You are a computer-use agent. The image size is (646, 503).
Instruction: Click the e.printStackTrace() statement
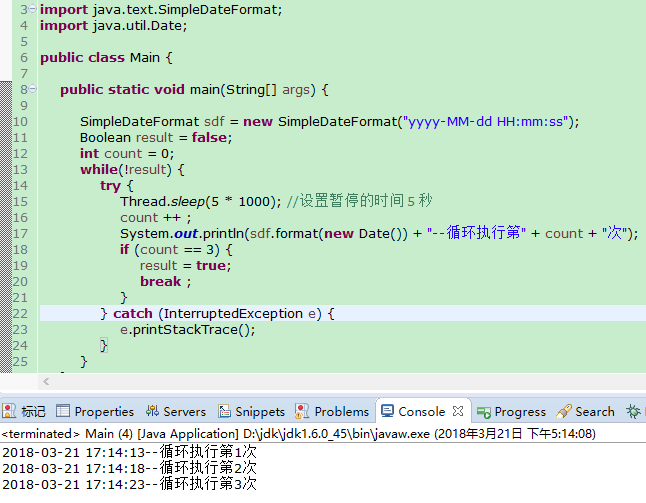188,329
